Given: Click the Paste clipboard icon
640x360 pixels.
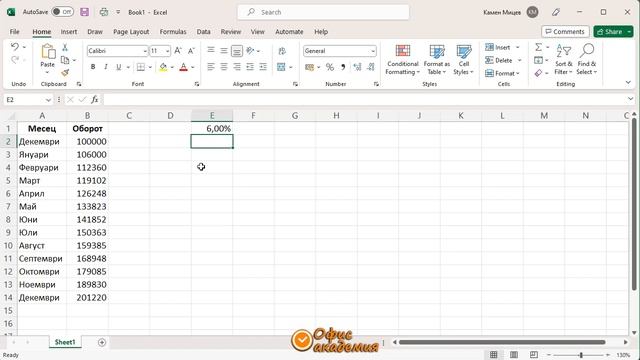Looking at the screenshot, I should [x=48, y=52].
